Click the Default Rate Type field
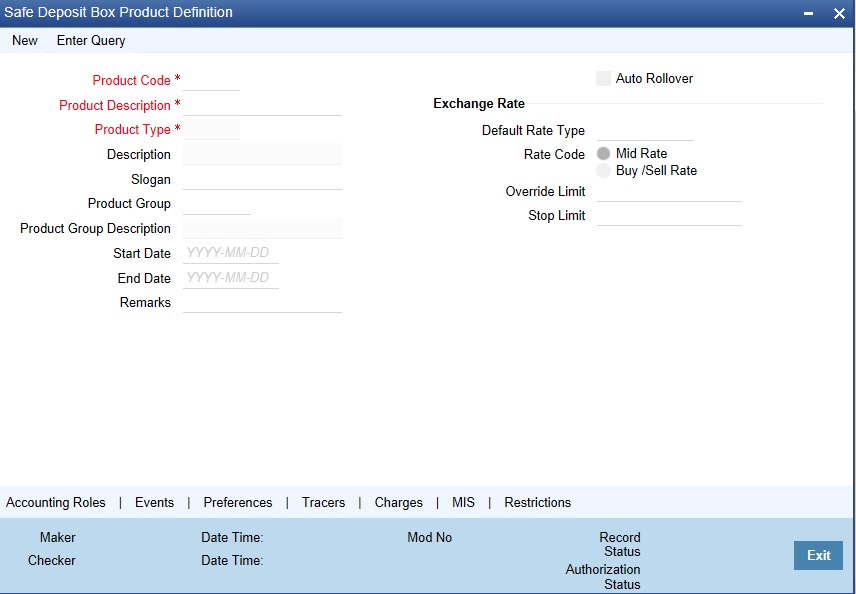Screen dimensions: 856x594 [x=645, y=131]
